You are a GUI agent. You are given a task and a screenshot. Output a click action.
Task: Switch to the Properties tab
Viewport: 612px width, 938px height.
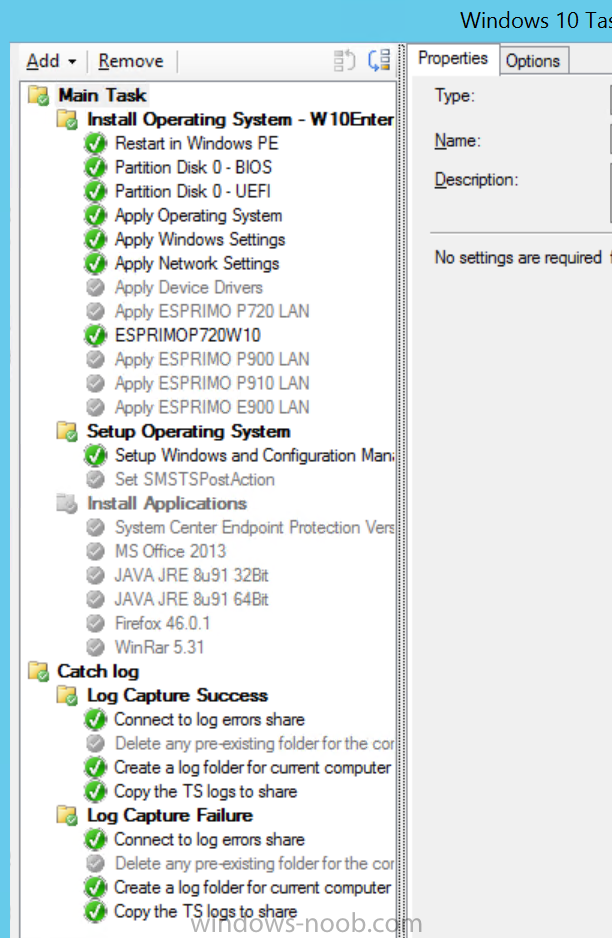453,59
